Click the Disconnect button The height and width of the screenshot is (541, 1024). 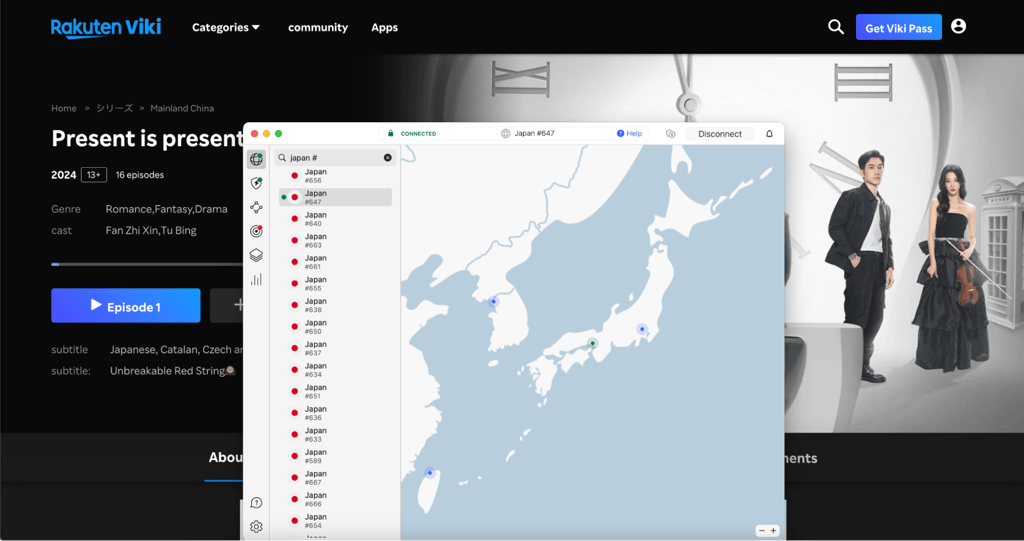click(x=720, y=133)
